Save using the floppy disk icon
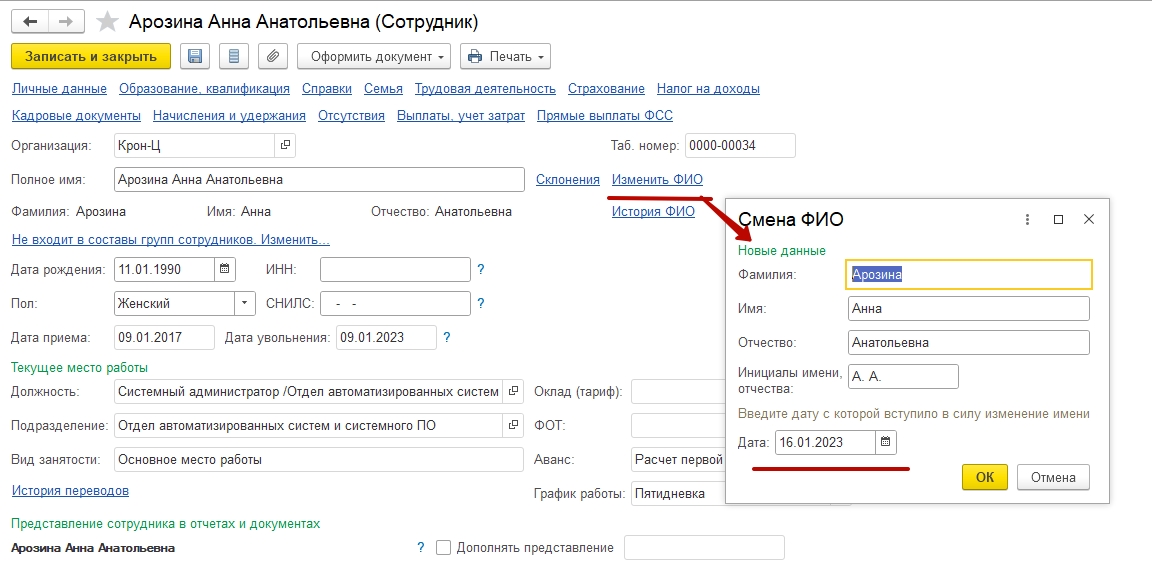The image size is (1152, 567). (195, 56)
